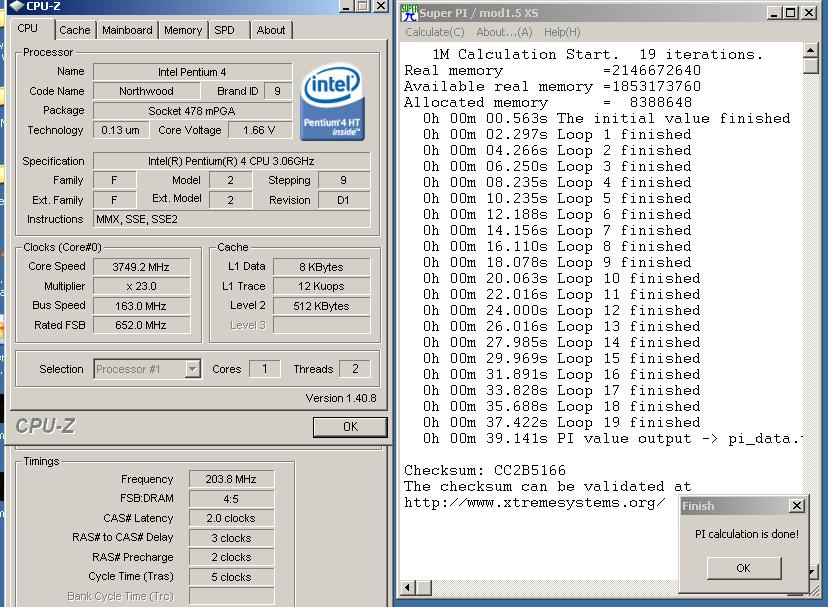Open the SPD tab
The width and height of the screenshot is (828, 610).
224,30
